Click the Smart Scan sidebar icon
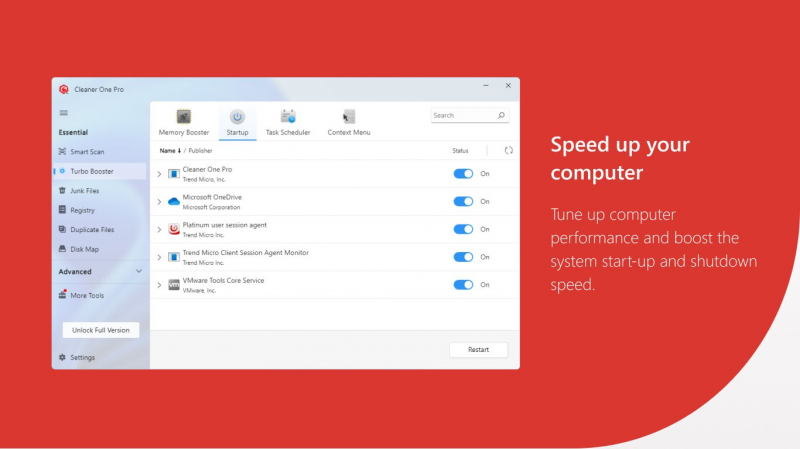The image size is (800, 449). click(x=62, y=152)
